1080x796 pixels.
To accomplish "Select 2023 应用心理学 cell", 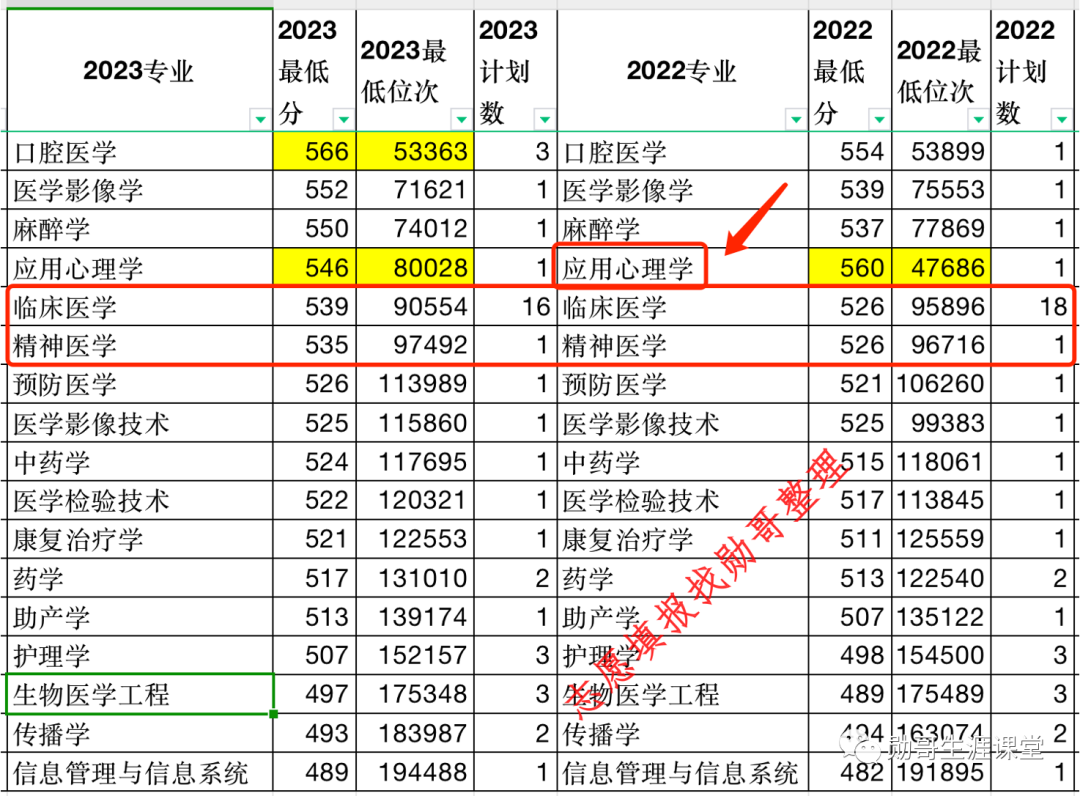I will point(140,268).
